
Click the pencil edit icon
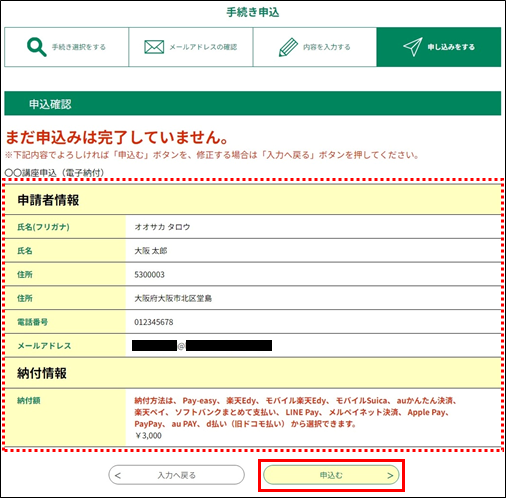[288, 47]
